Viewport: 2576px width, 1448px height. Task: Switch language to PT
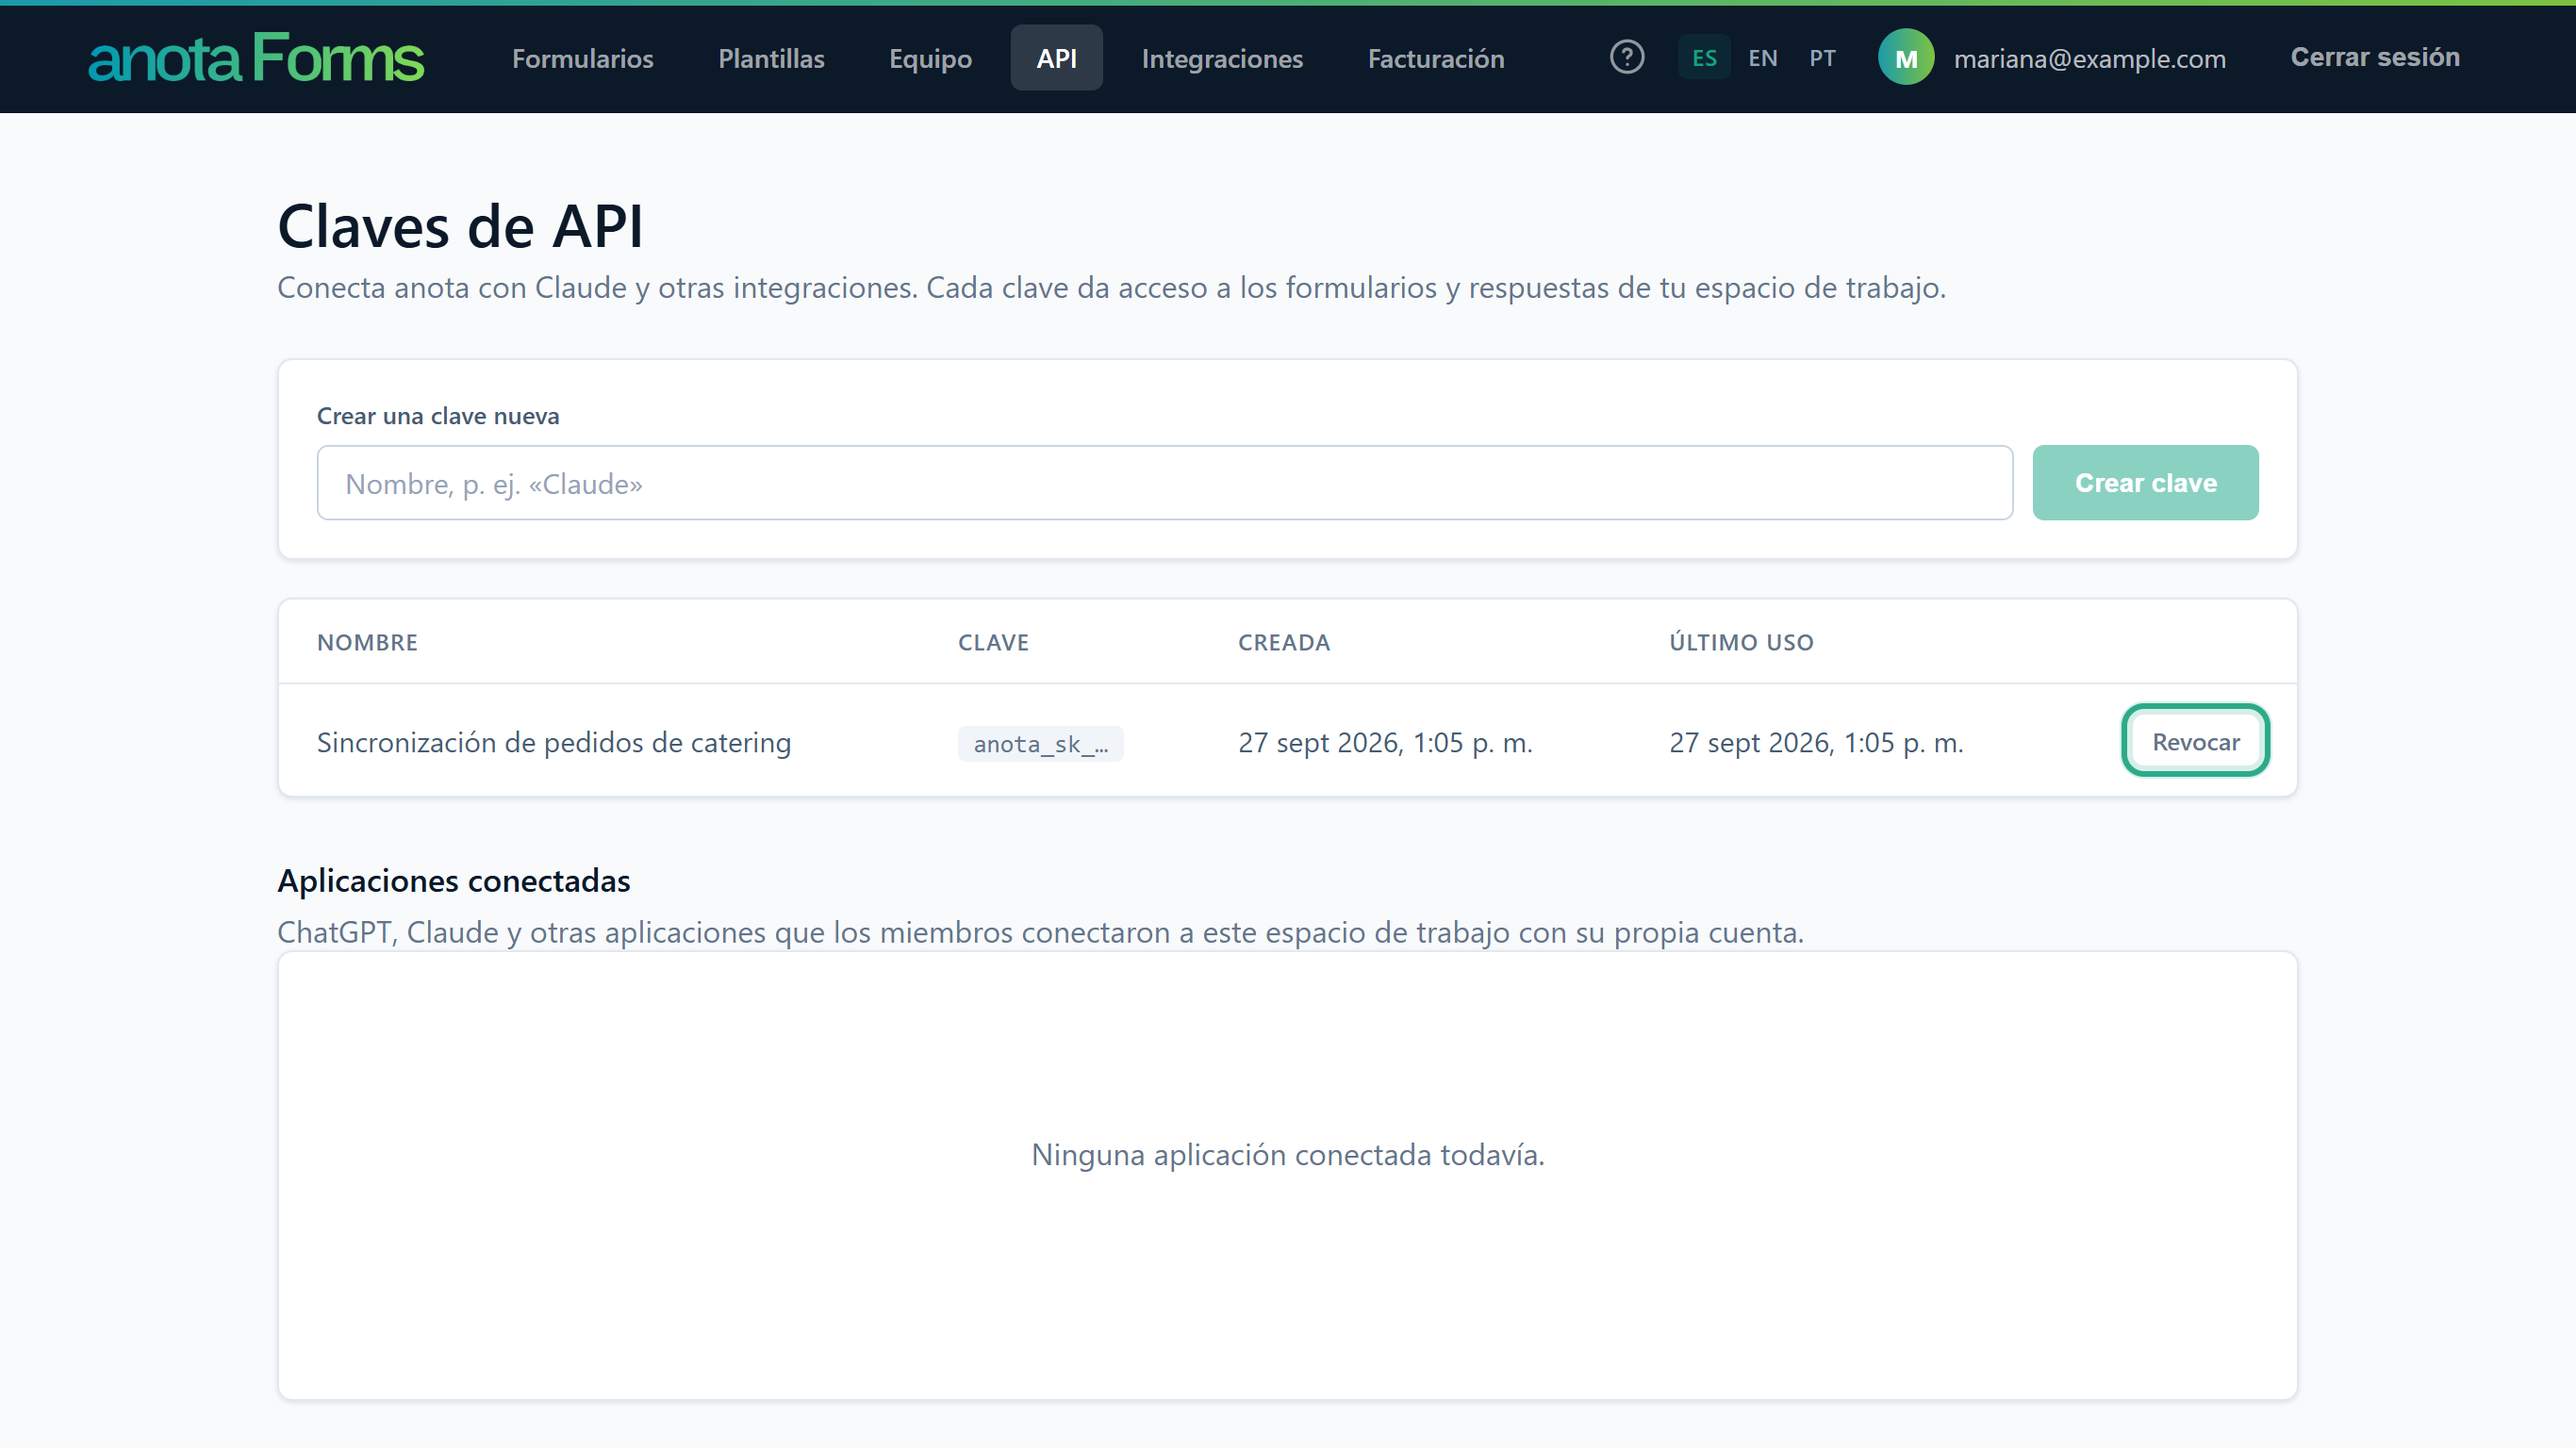coord(1822,58)
